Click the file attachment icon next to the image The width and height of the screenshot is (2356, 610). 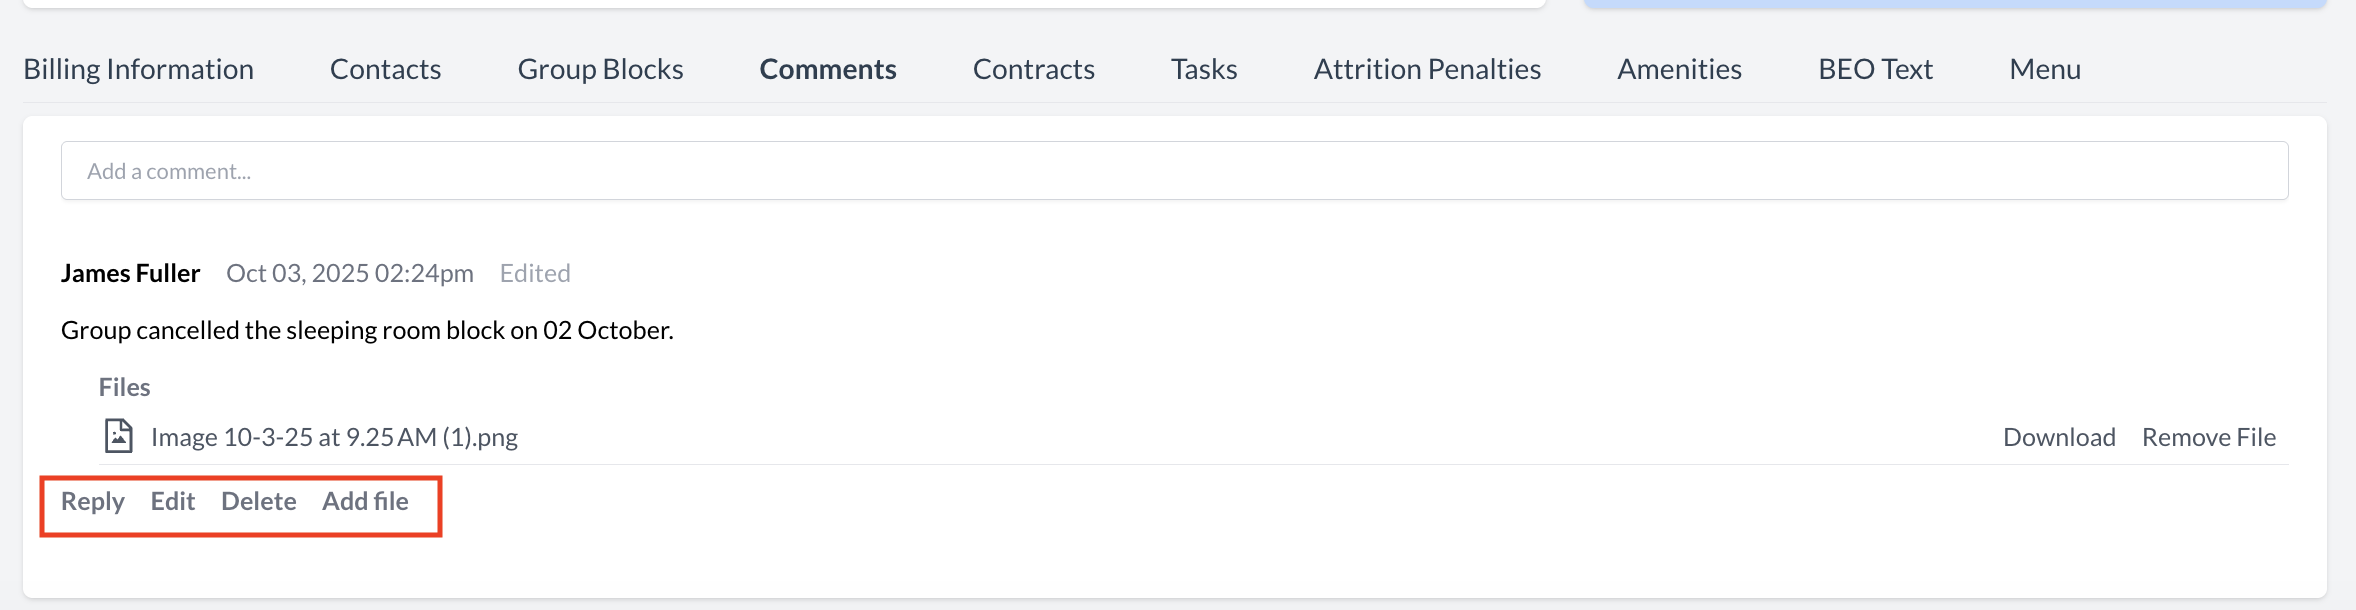point(118,436)
